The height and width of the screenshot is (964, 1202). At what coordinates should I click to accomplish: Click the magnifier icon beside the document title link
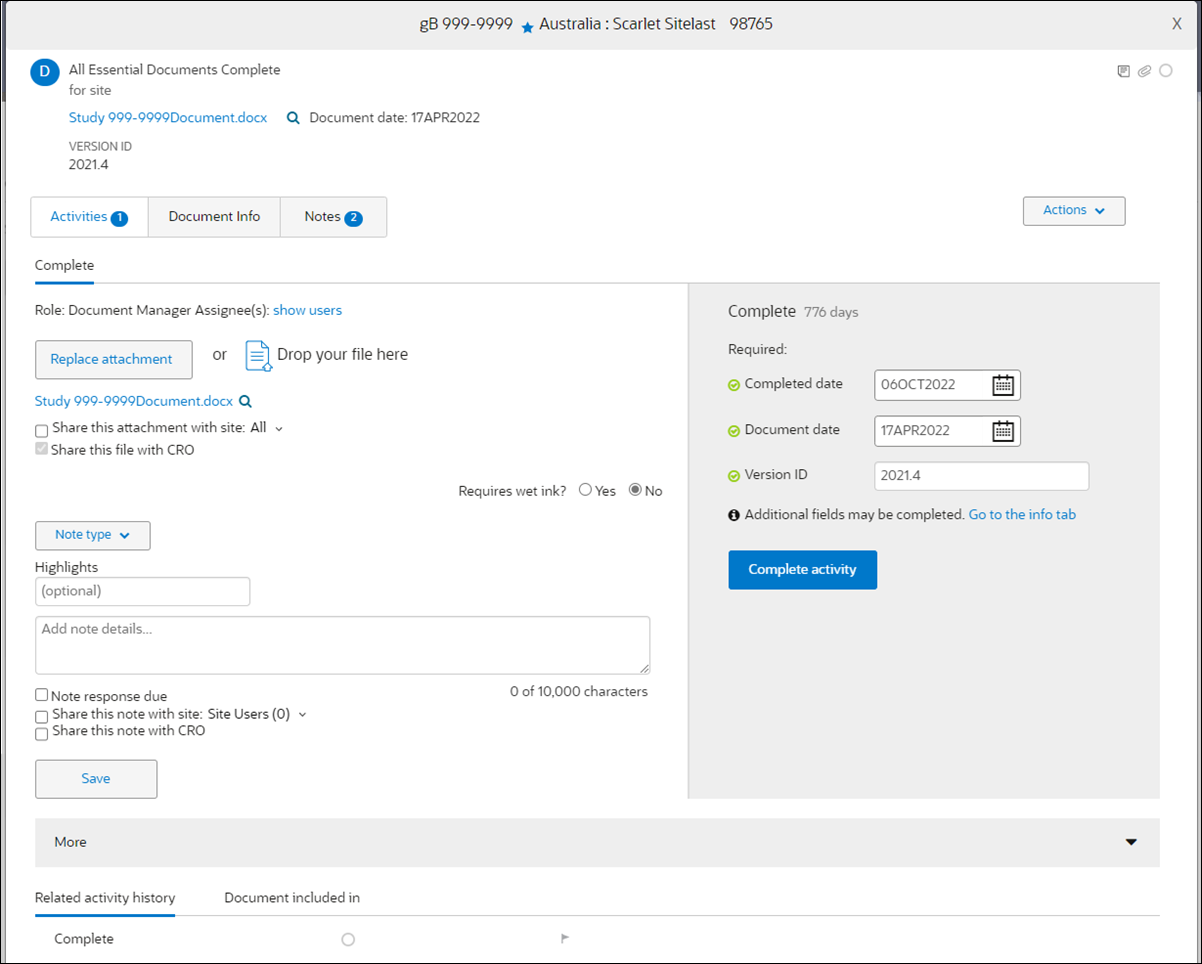pyautogui.click(x=293, y=118)
